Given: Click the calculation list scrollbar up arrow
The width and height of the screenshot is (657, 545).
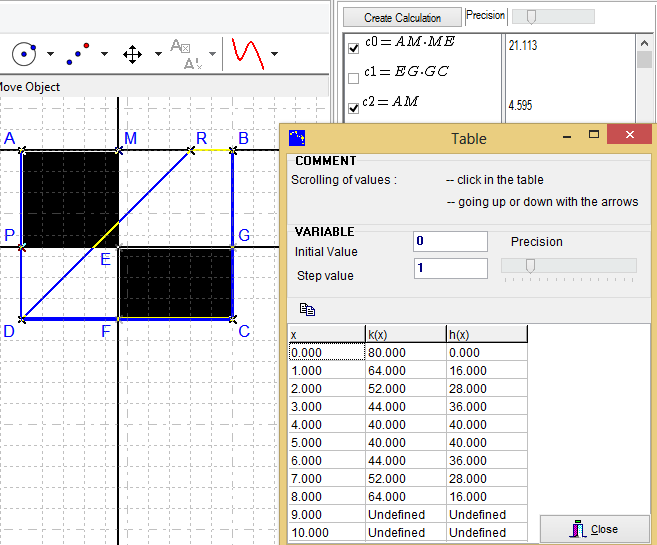Looking at the screenshot, I should pyautogui.click(x=644, y=43).
